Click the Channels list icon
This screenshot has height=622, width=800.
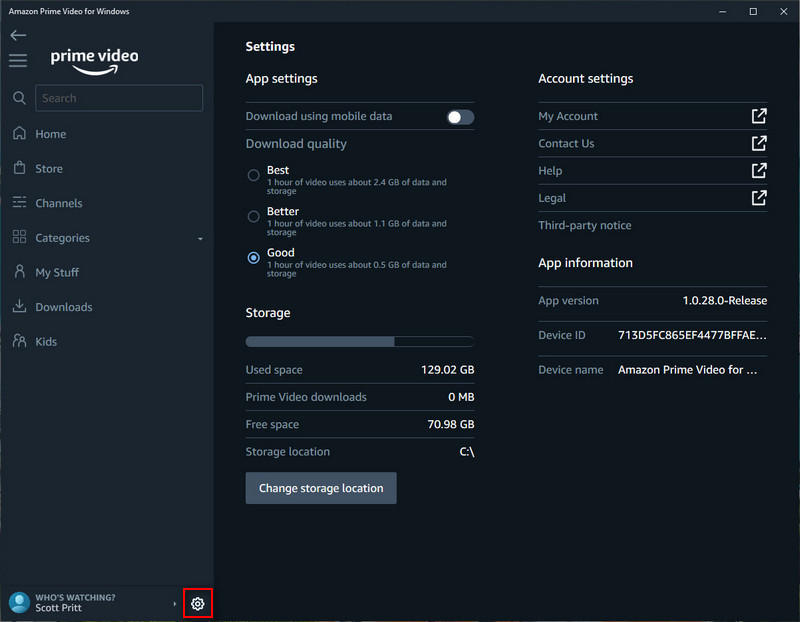[19, 202]
